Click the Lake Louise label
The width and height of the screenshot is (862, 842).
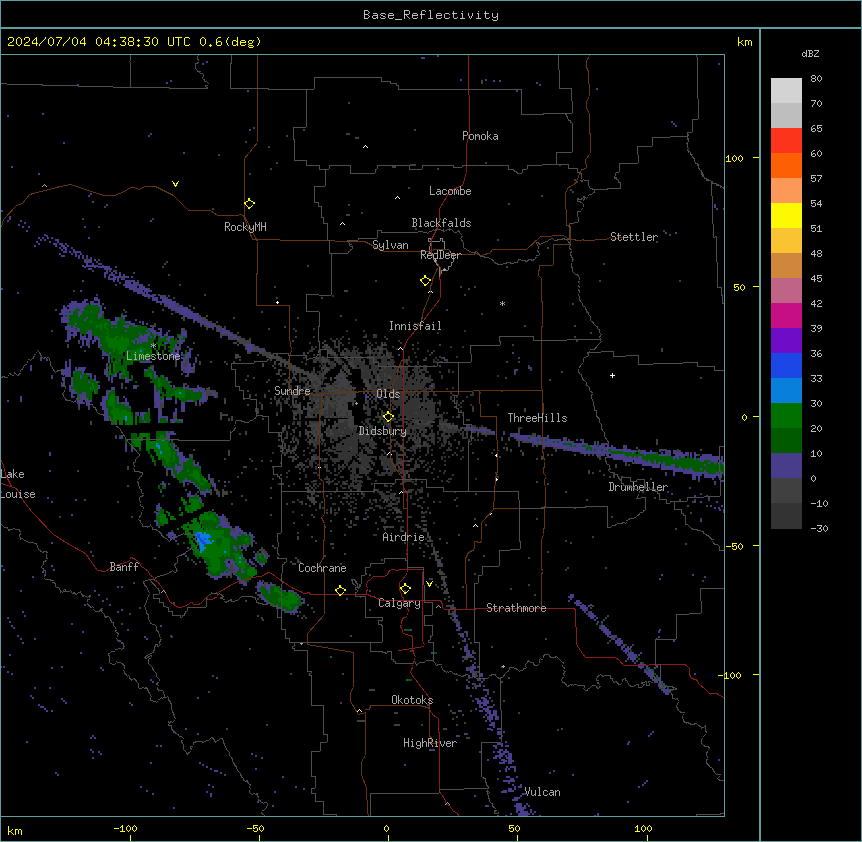coord(18,484)
